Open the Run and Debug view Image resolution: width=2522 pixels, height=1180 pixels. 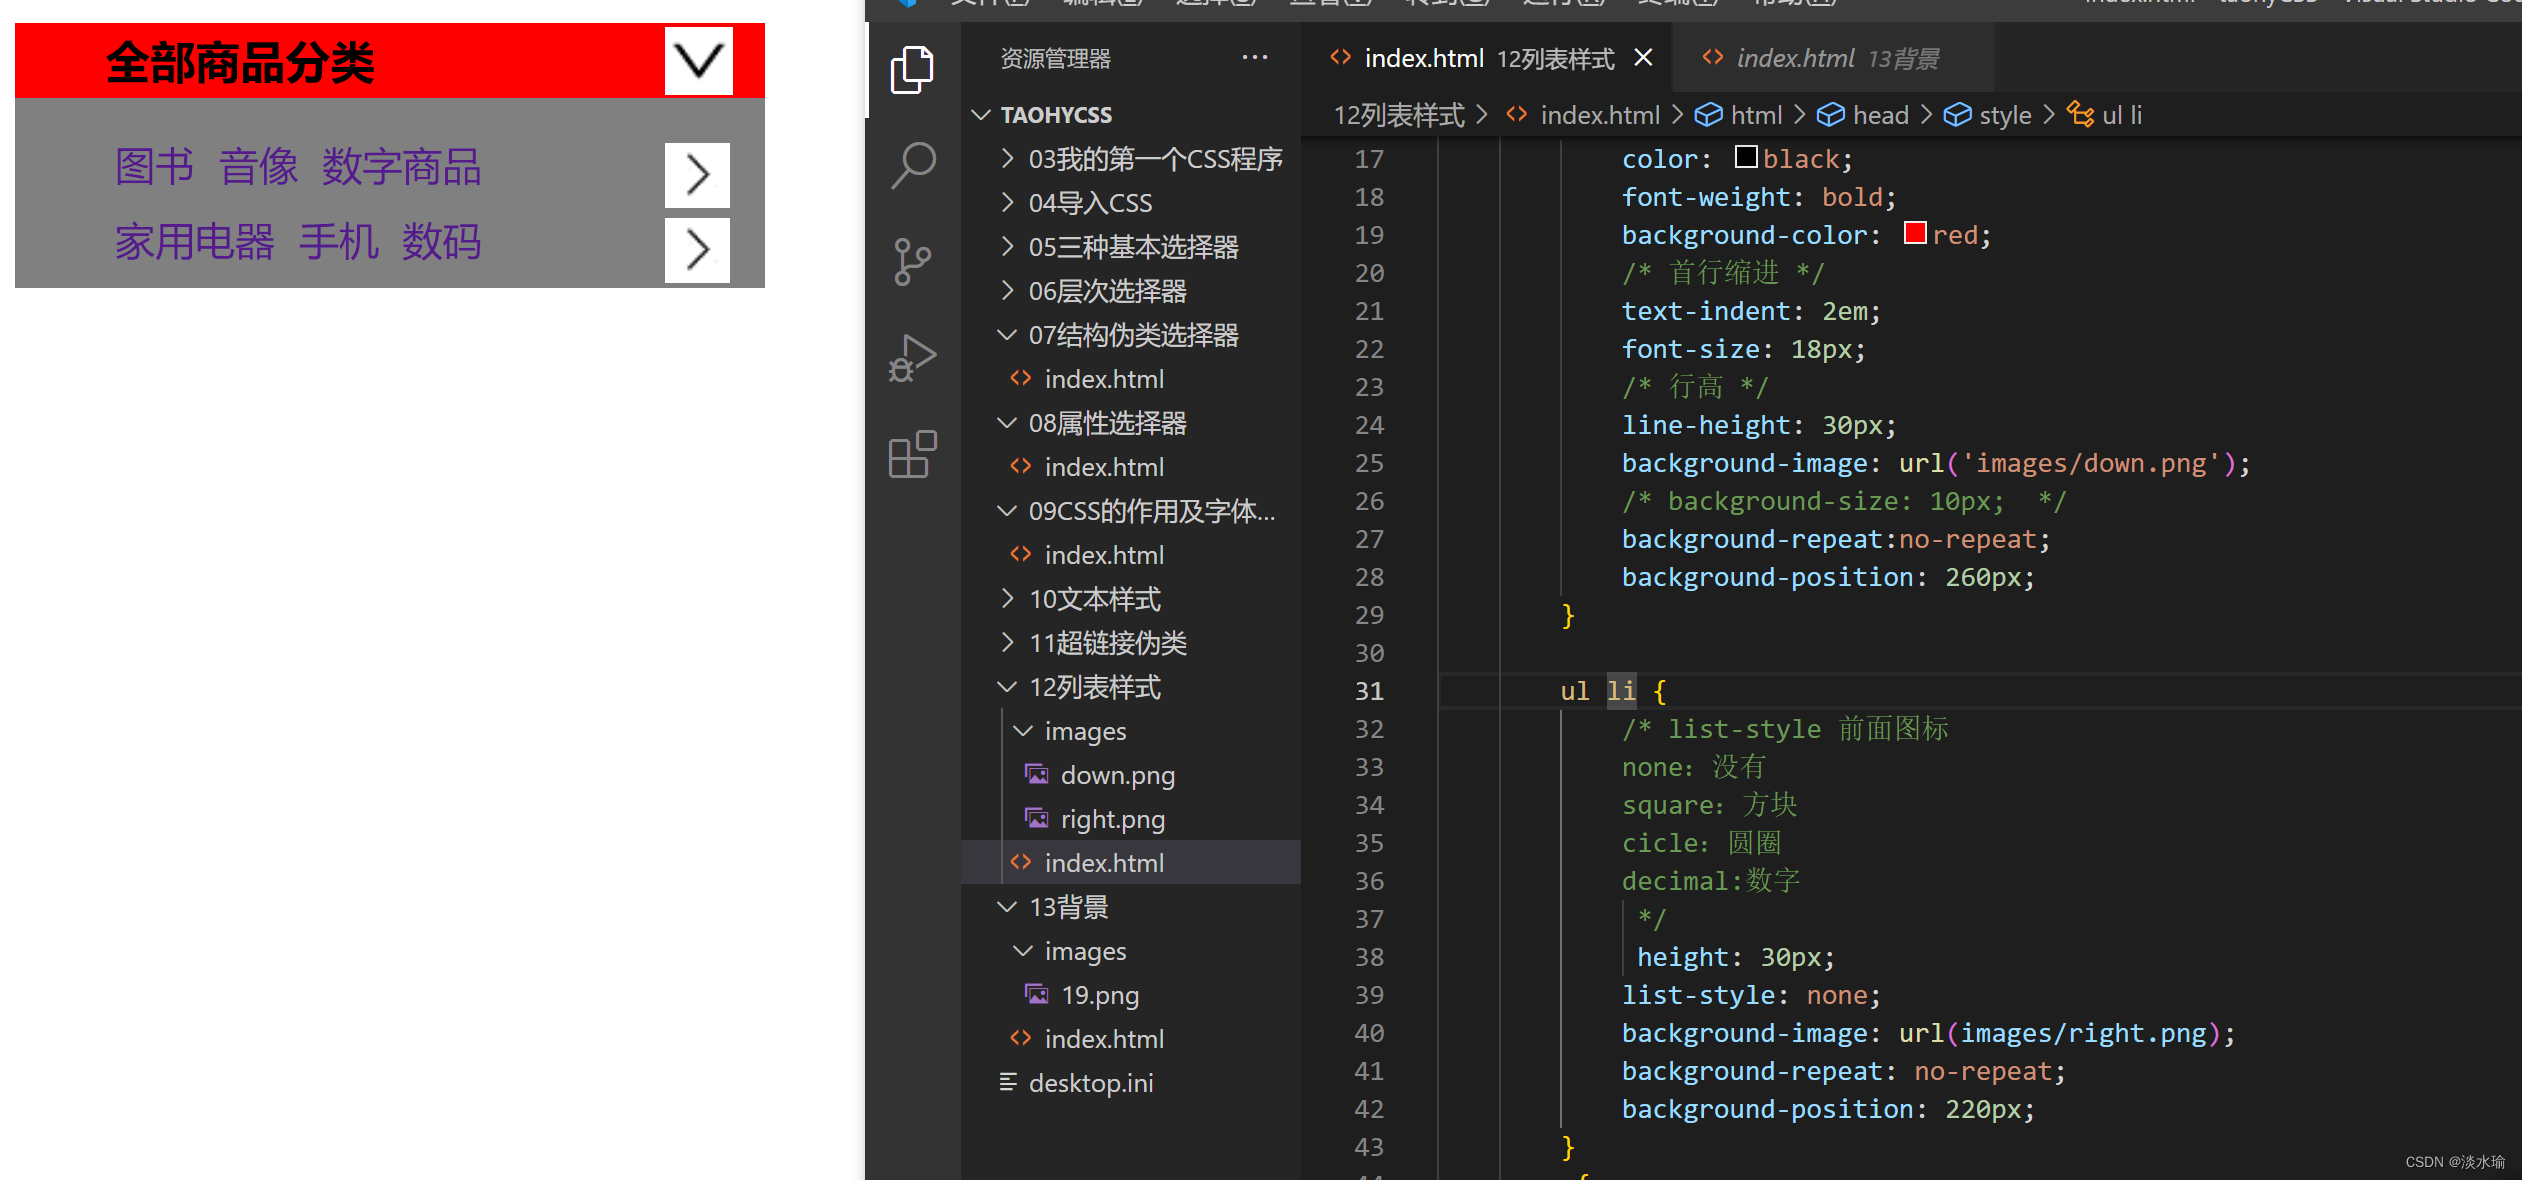click(912, 358)
